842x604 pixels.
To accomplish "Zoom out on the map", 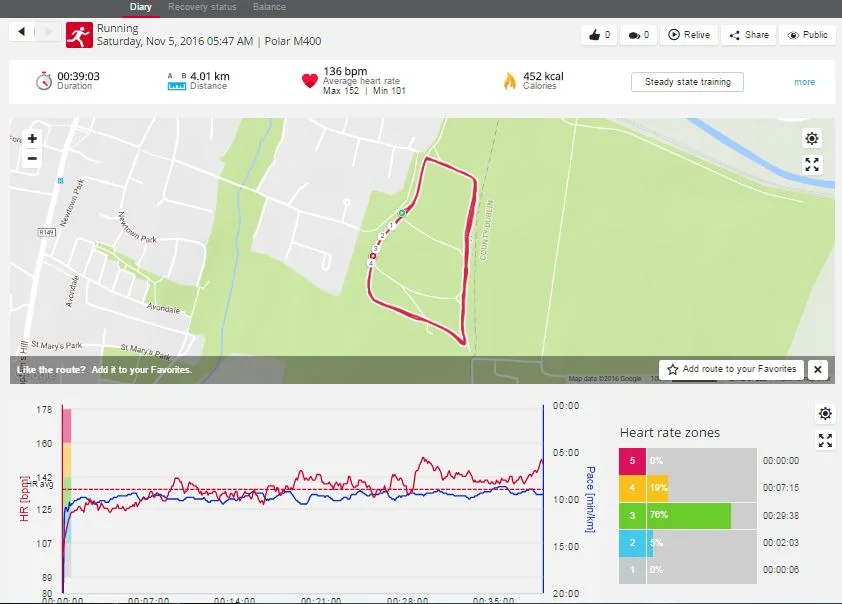I will click(32, 158).
